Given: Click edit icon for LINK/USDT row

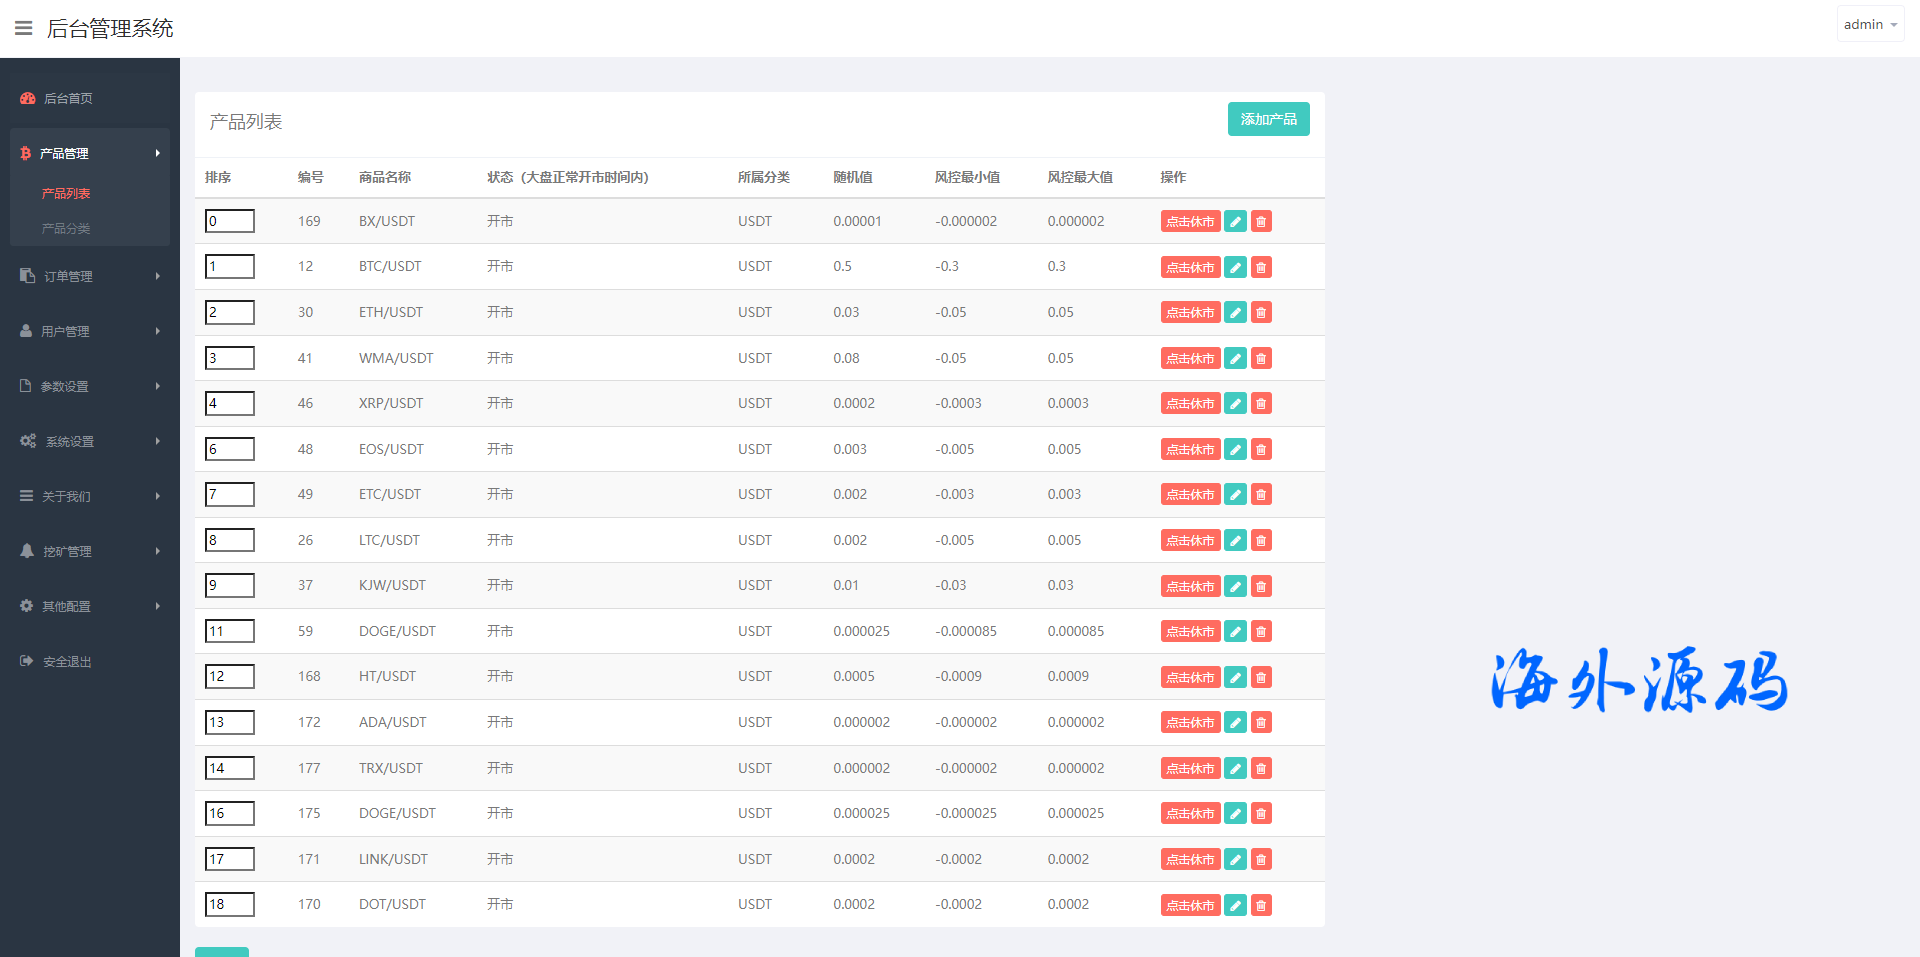Looking at the screenshot, I should (1235, 859).
